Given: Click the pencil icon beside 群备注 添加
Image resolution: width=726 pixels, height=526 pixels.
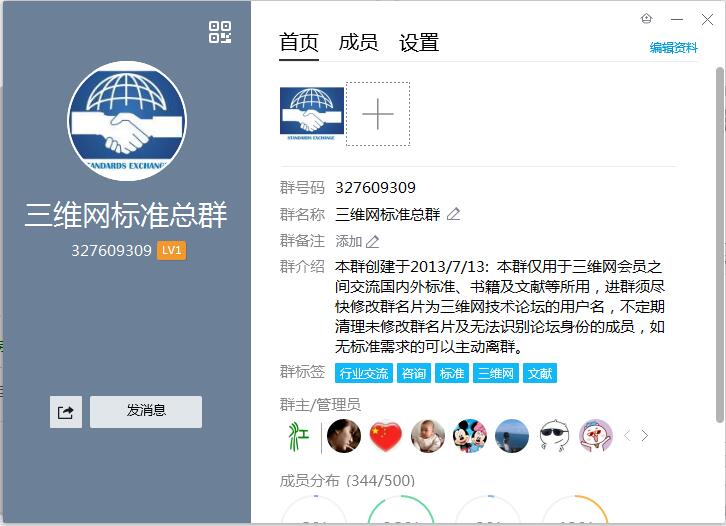Looking at the screenshot, I should tap(373, 241).
